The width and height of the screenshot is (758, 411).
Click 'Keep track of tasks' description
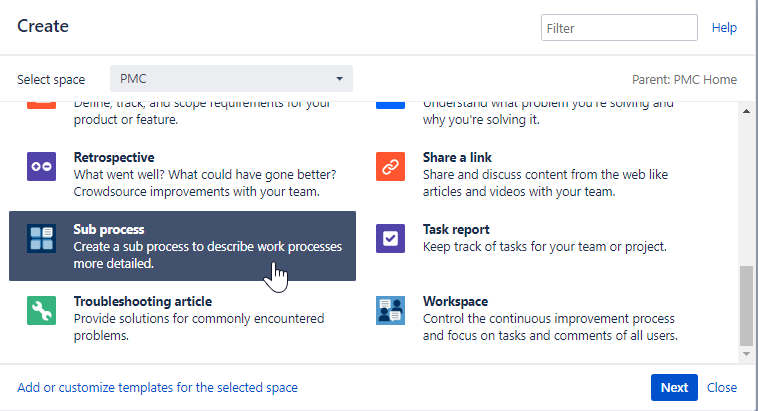pos(545,247)
